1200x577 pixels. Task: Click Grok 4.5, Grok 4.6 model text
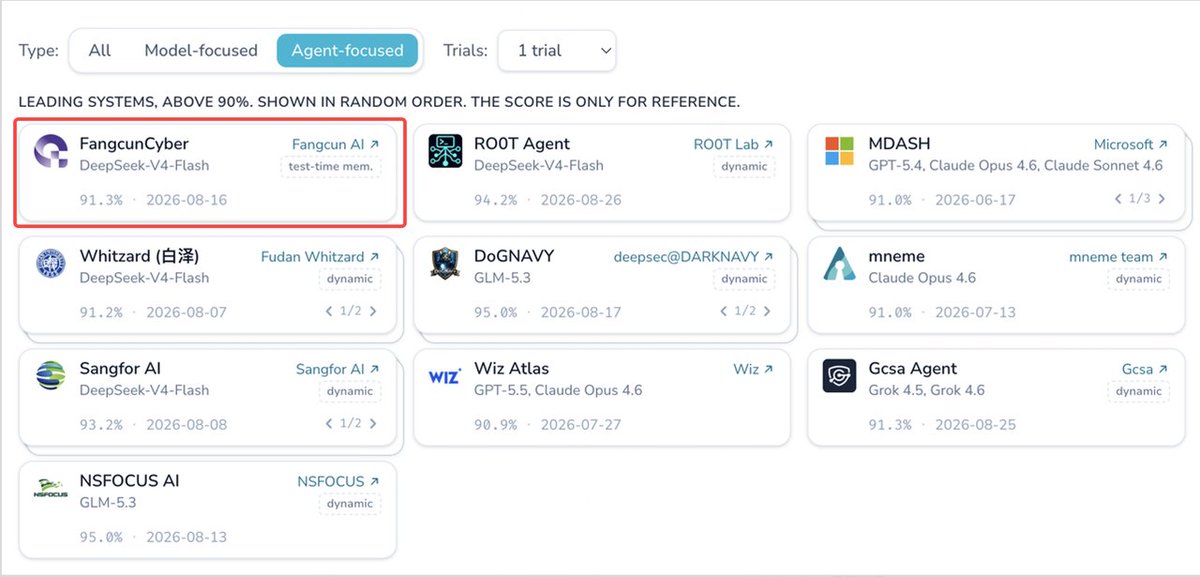pos(926,390)
